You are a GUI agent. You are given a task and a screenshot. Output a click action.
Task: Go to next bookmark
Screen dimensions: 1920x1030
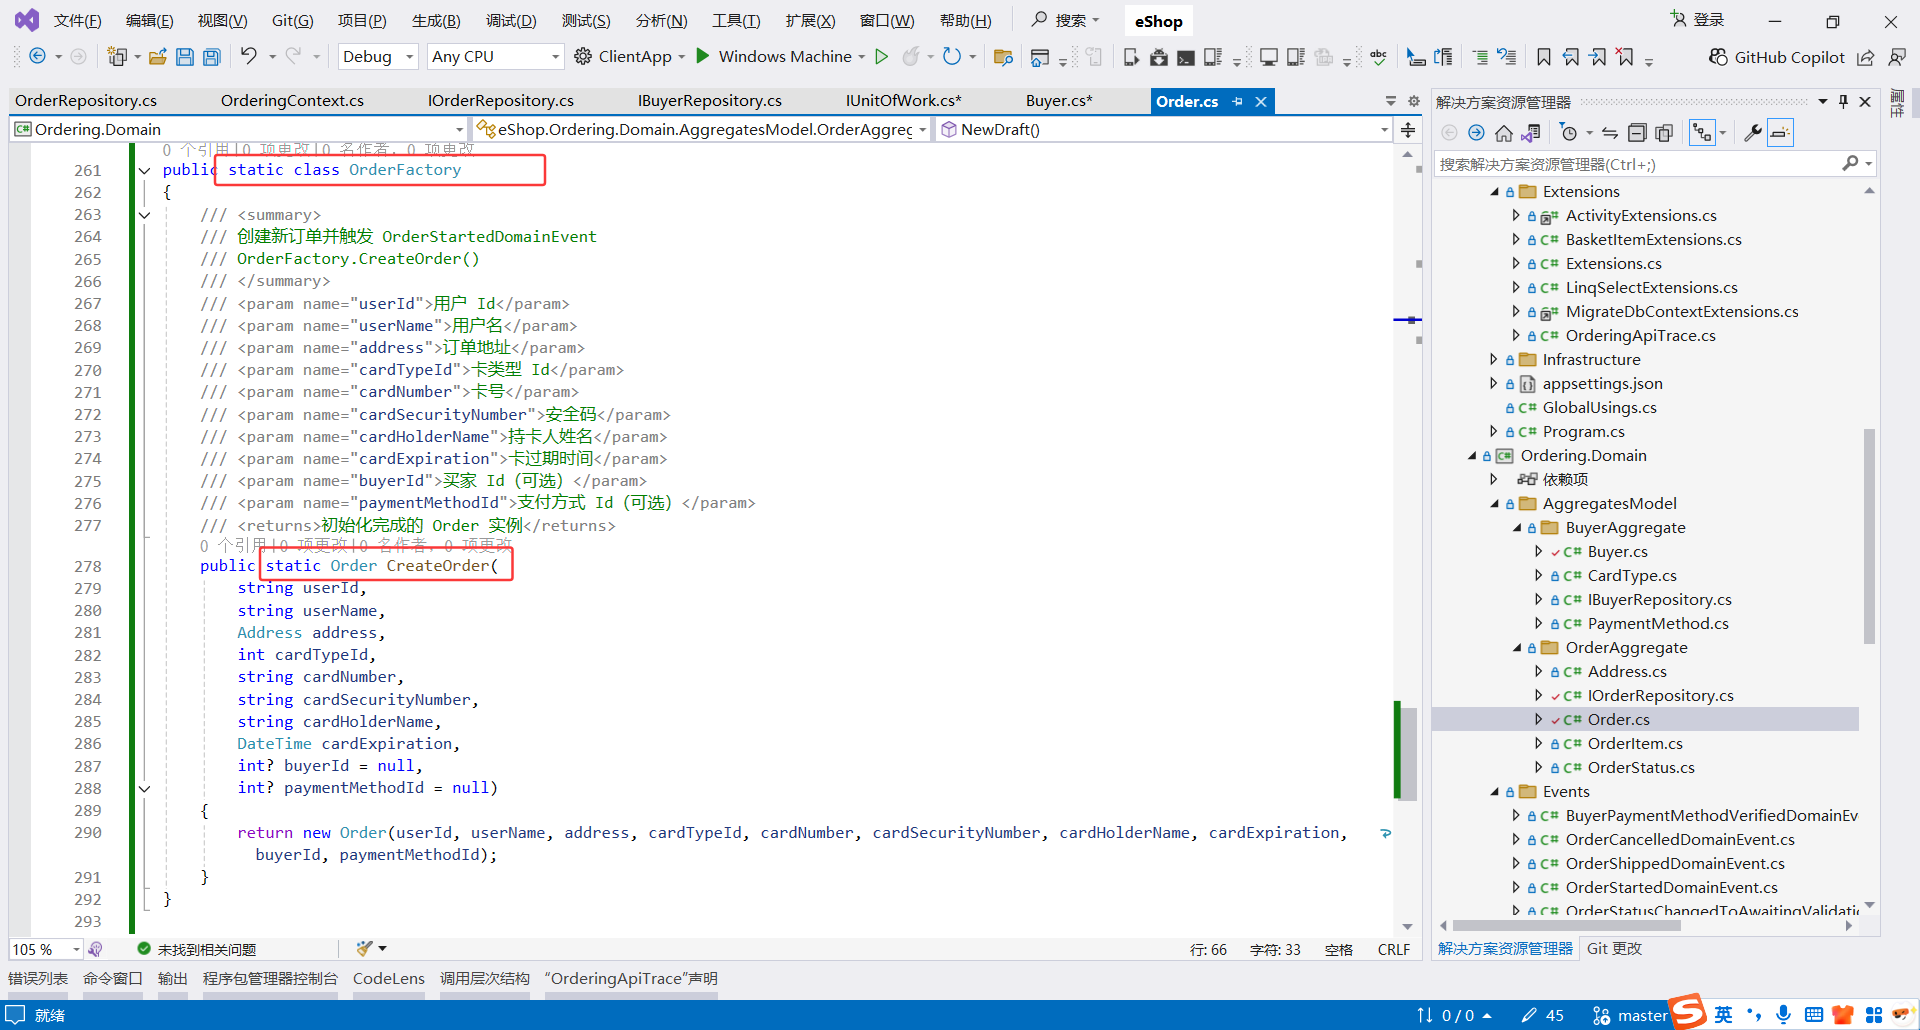pyautogui.click(x=1598, y=57)
